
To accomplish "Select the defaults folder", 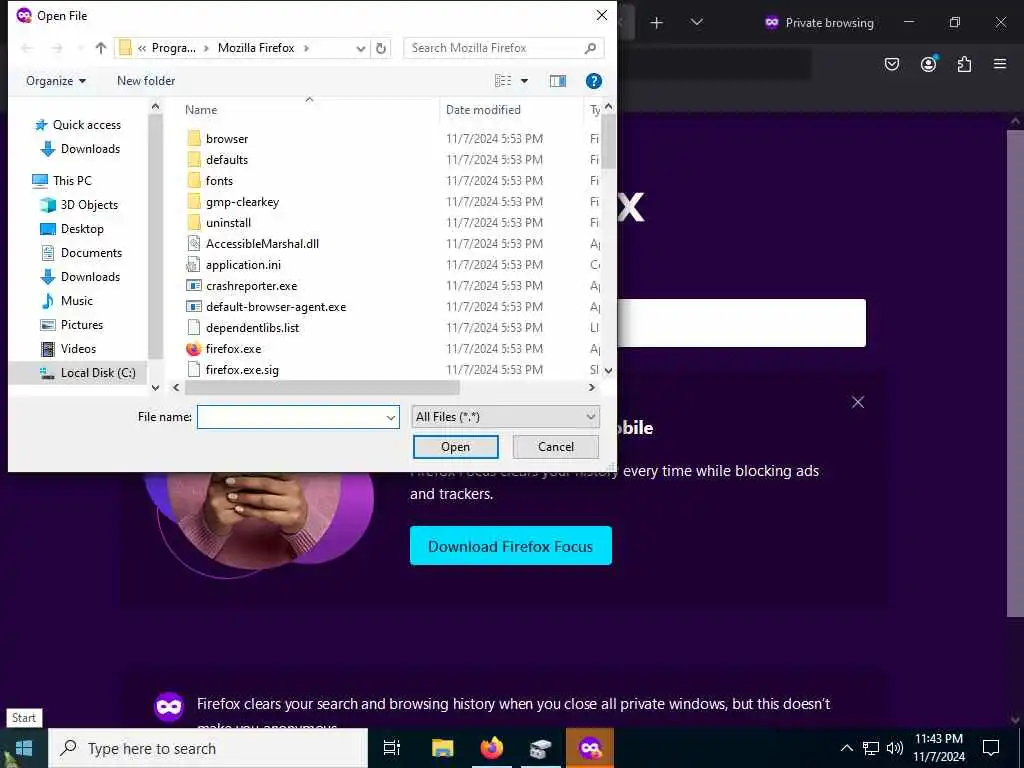I will coord(227,159).
